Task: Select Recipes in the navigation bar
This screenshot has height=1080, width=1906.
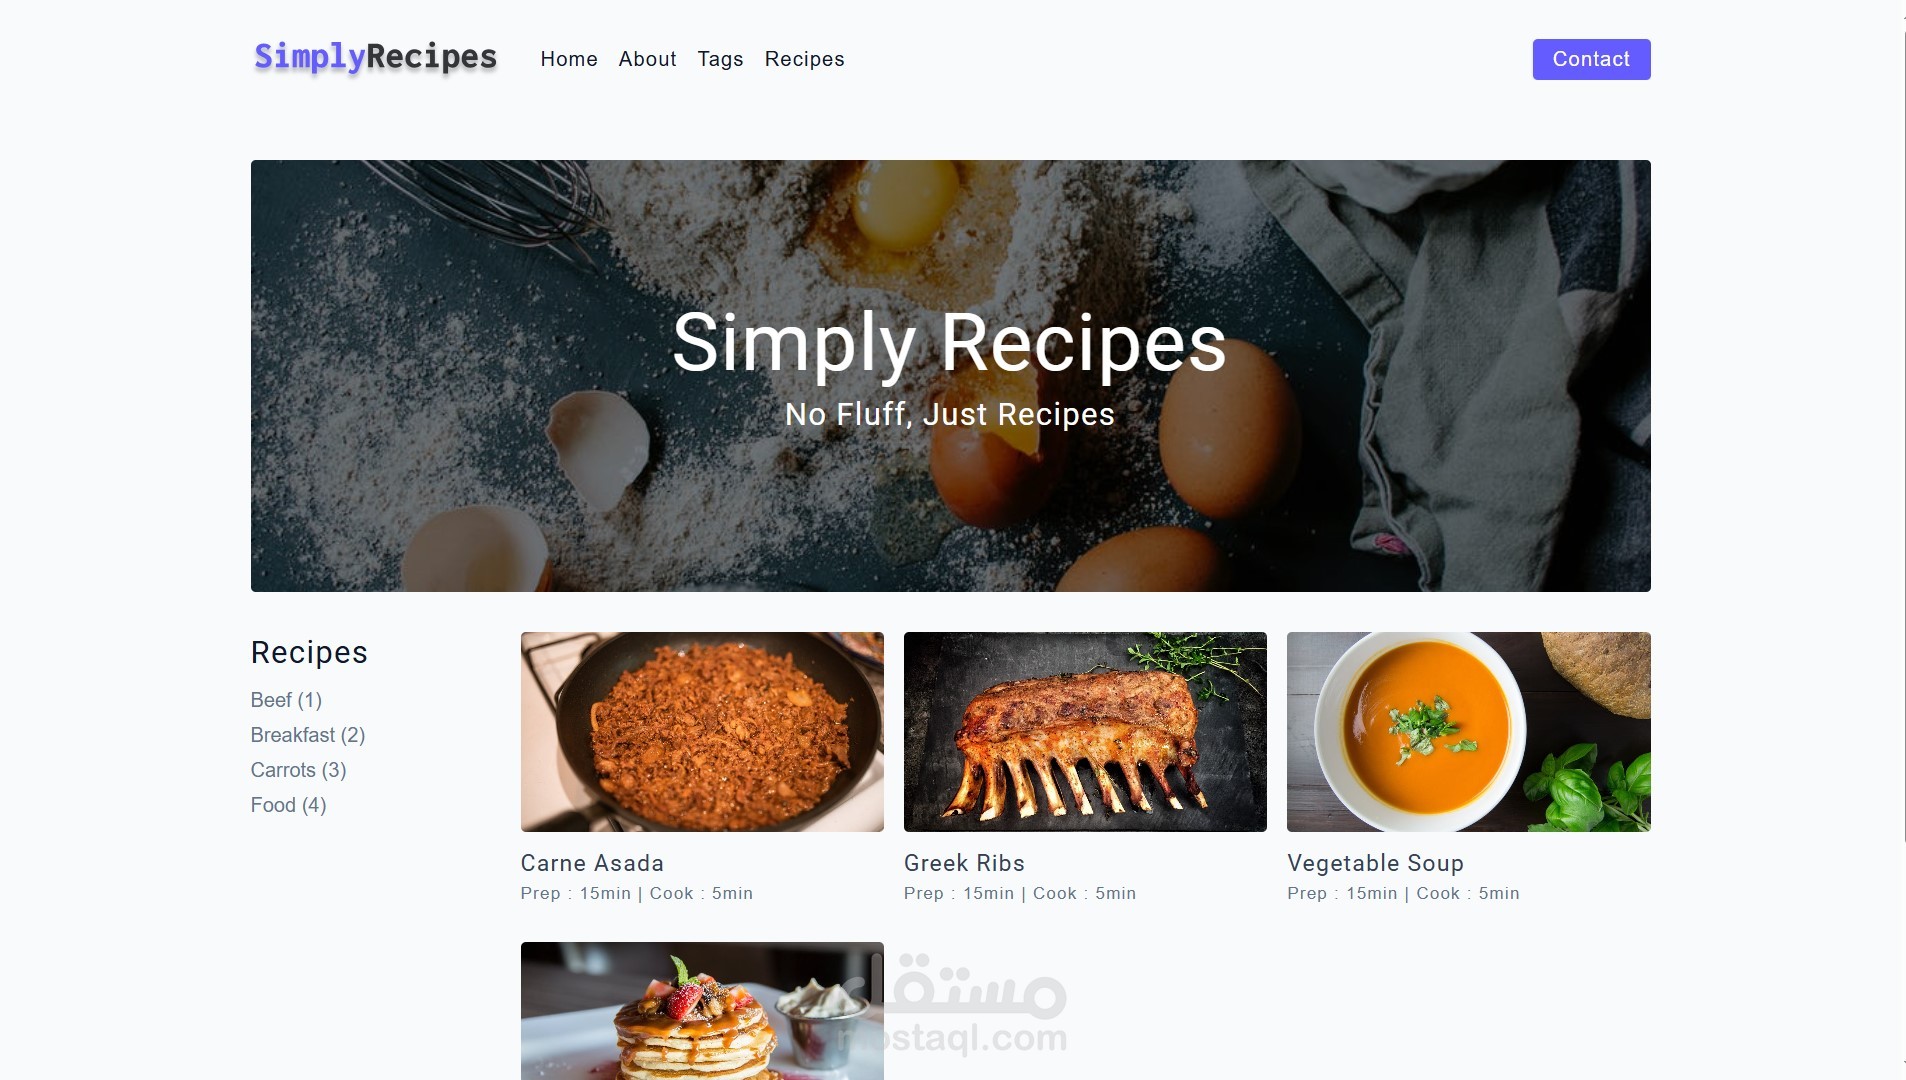Action: 804,59
